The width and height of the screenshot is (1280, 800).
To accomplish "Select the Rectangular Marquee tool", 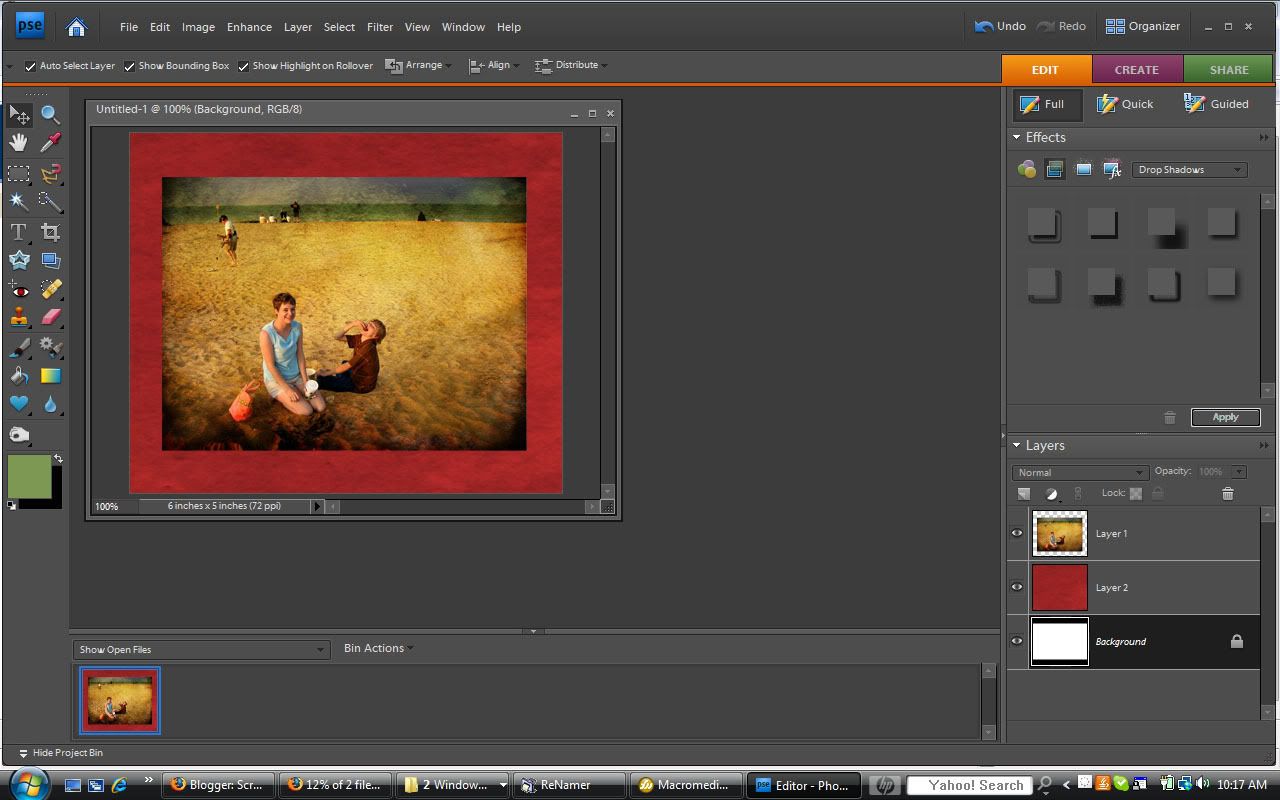I will click(19, 173).
